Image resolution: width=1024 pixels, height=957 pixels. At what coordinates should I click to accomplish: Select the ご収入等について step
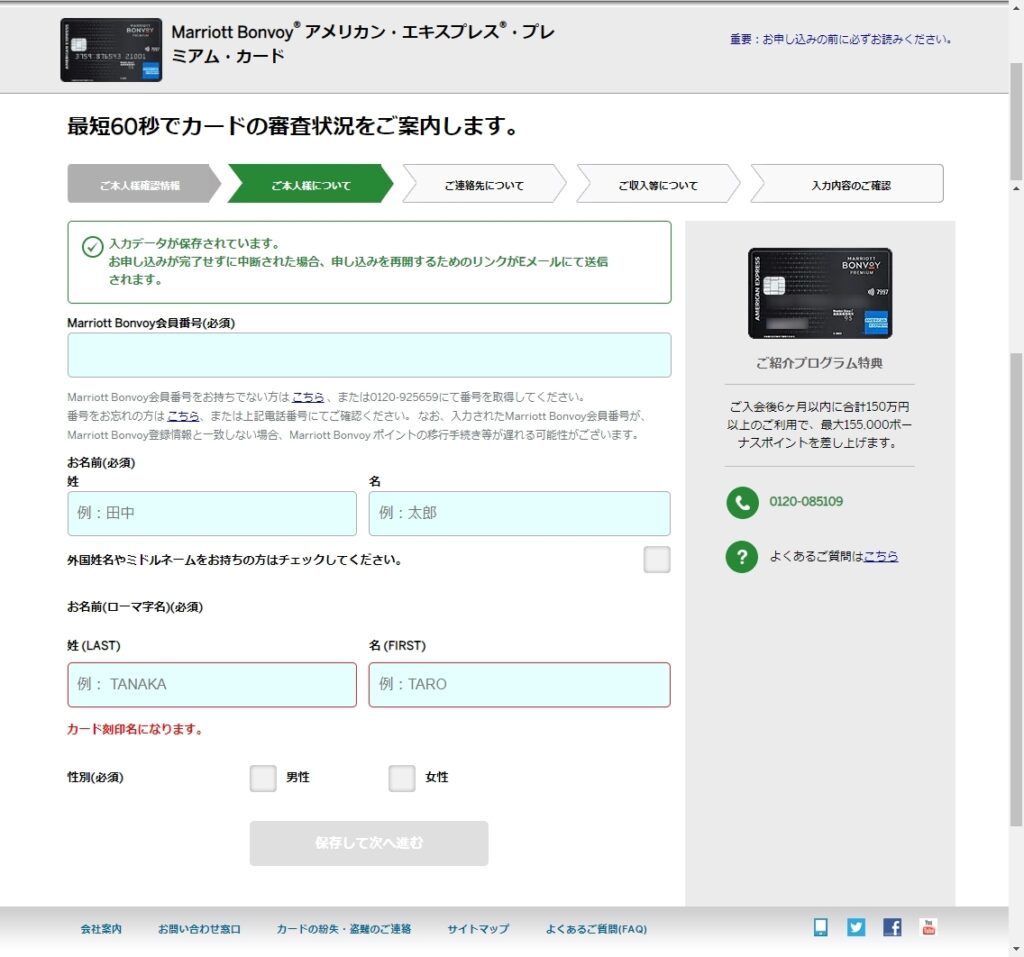[x=658, y=184]
